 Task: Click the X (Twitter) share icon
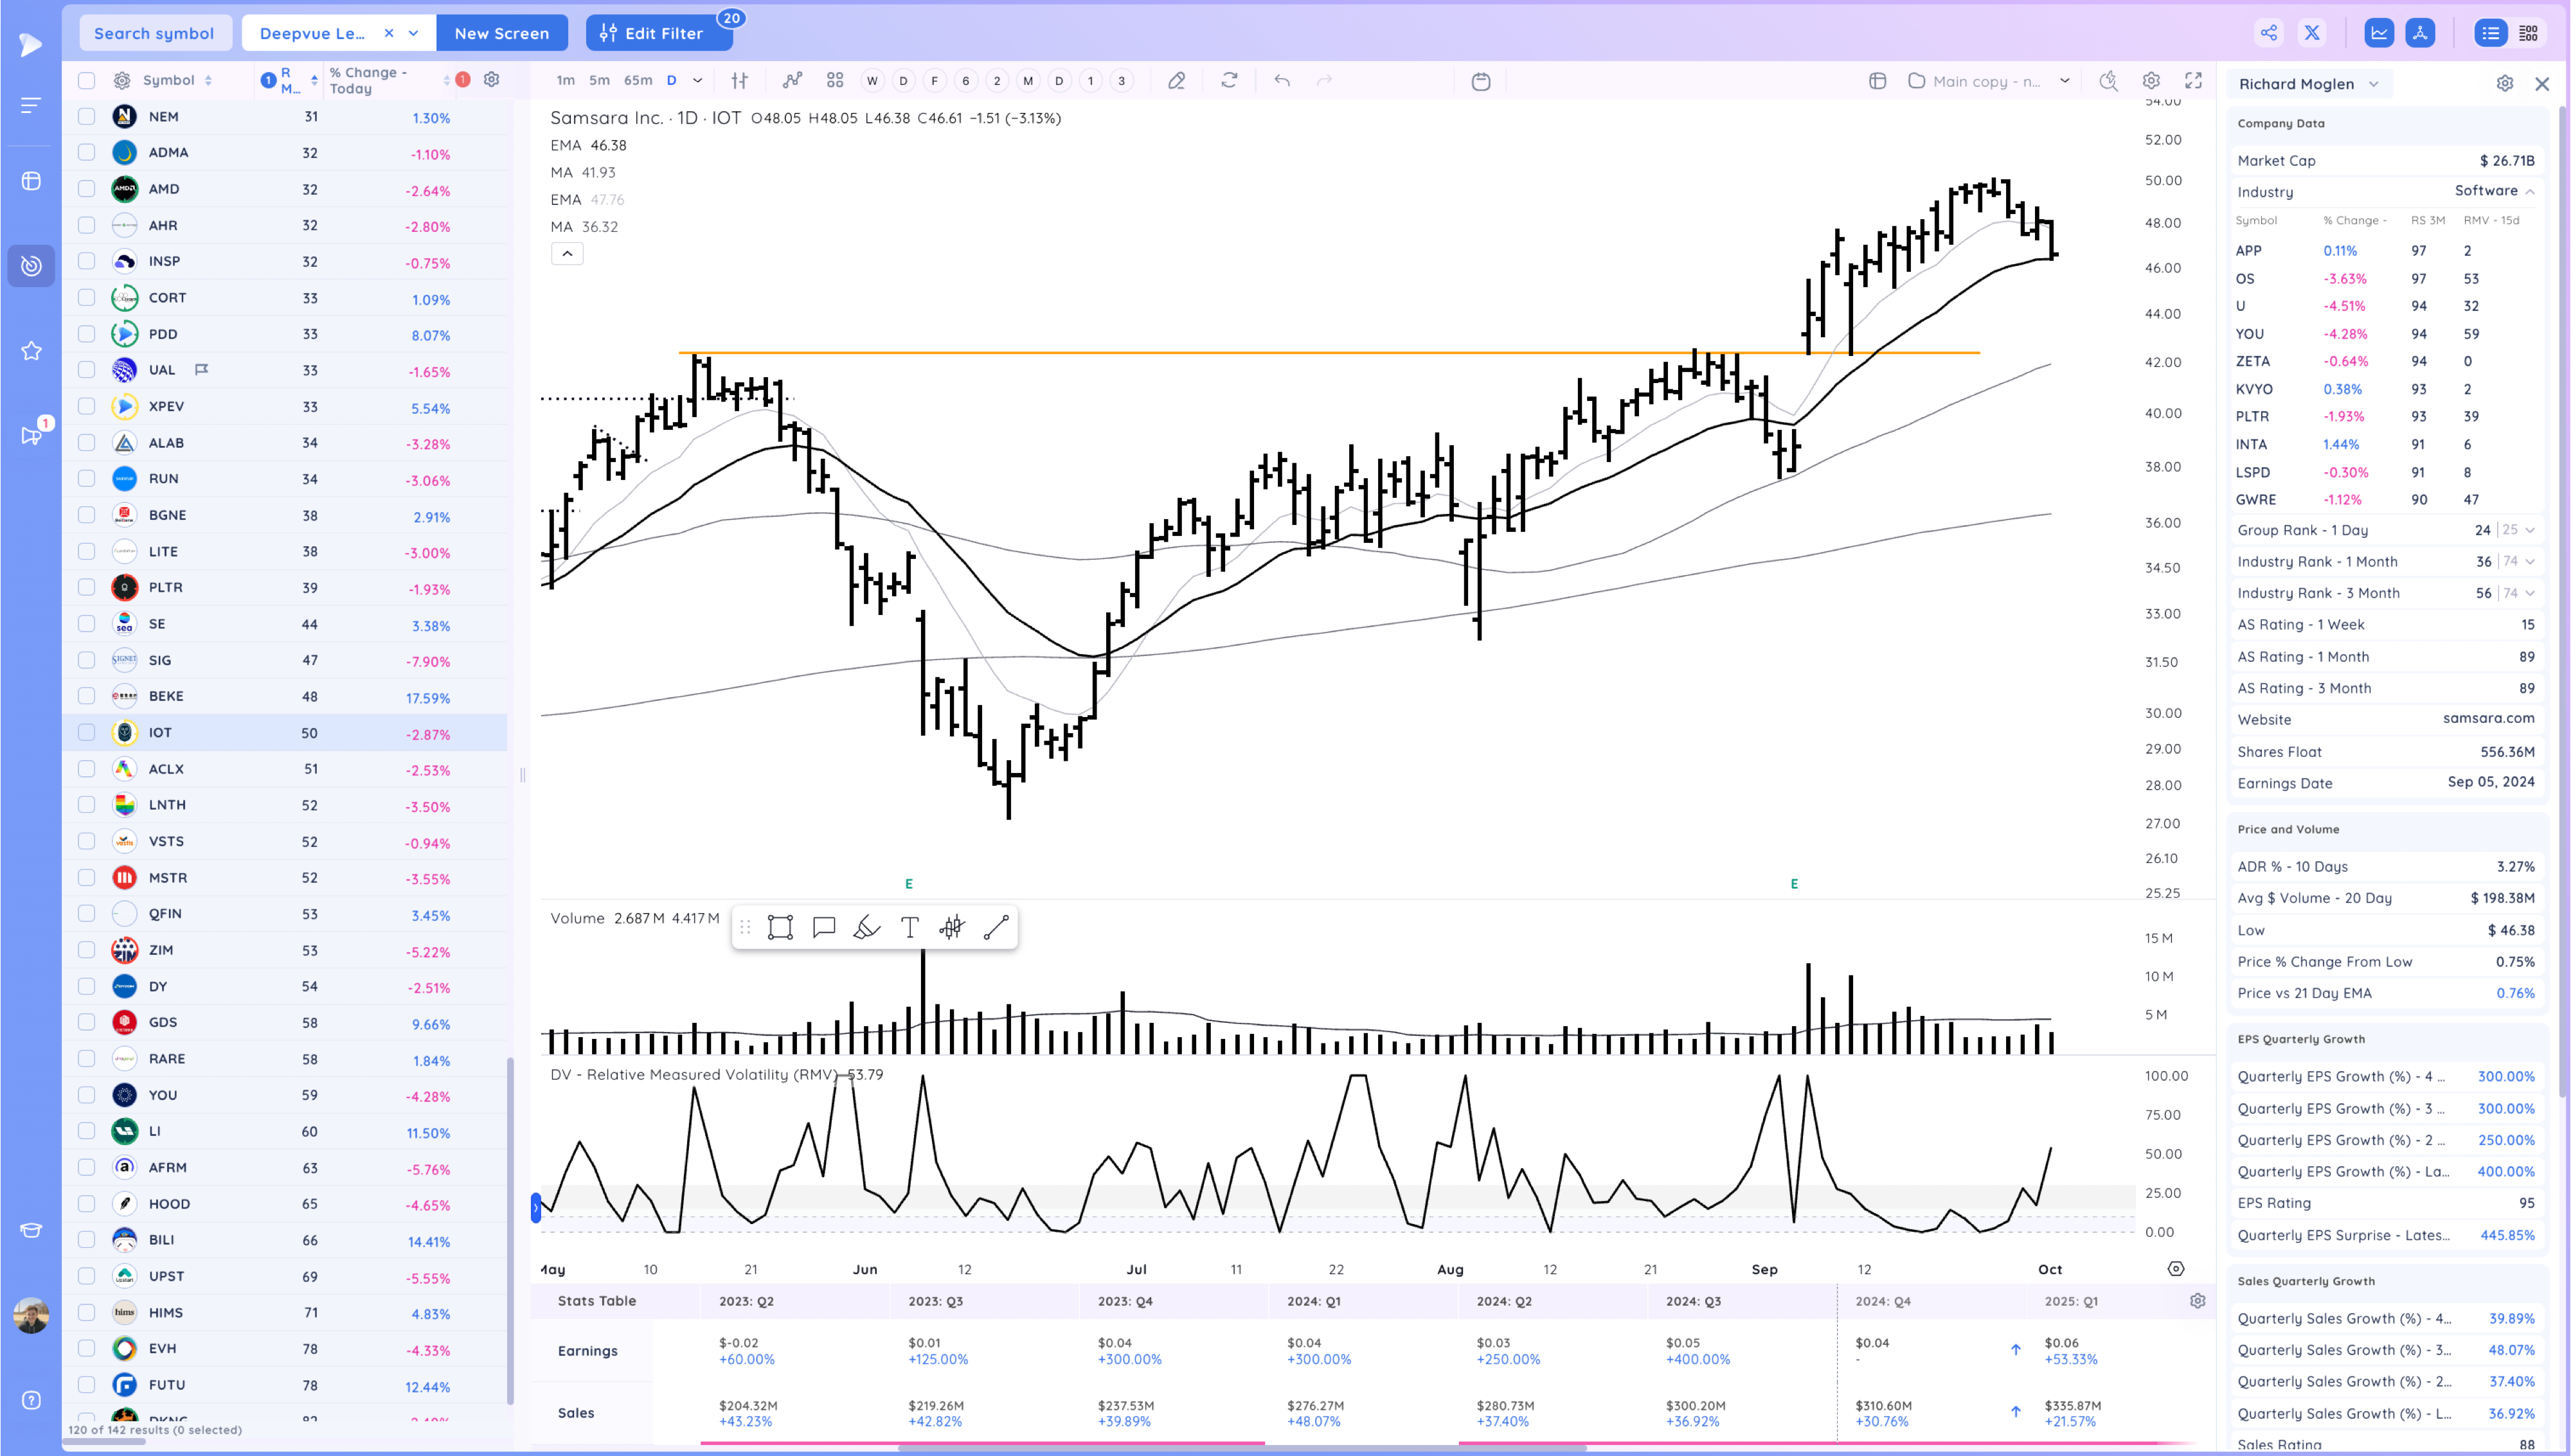[2312, 33]
